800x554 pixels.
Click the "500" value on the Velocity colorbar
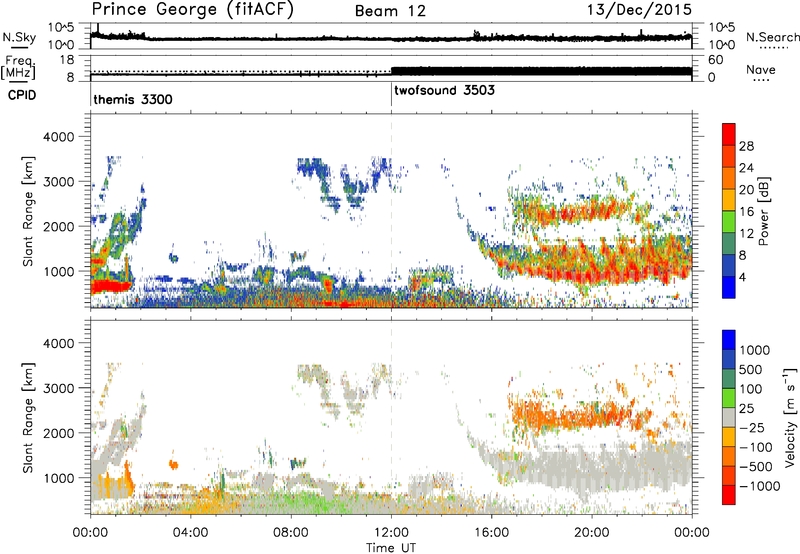tap(751, 369)
